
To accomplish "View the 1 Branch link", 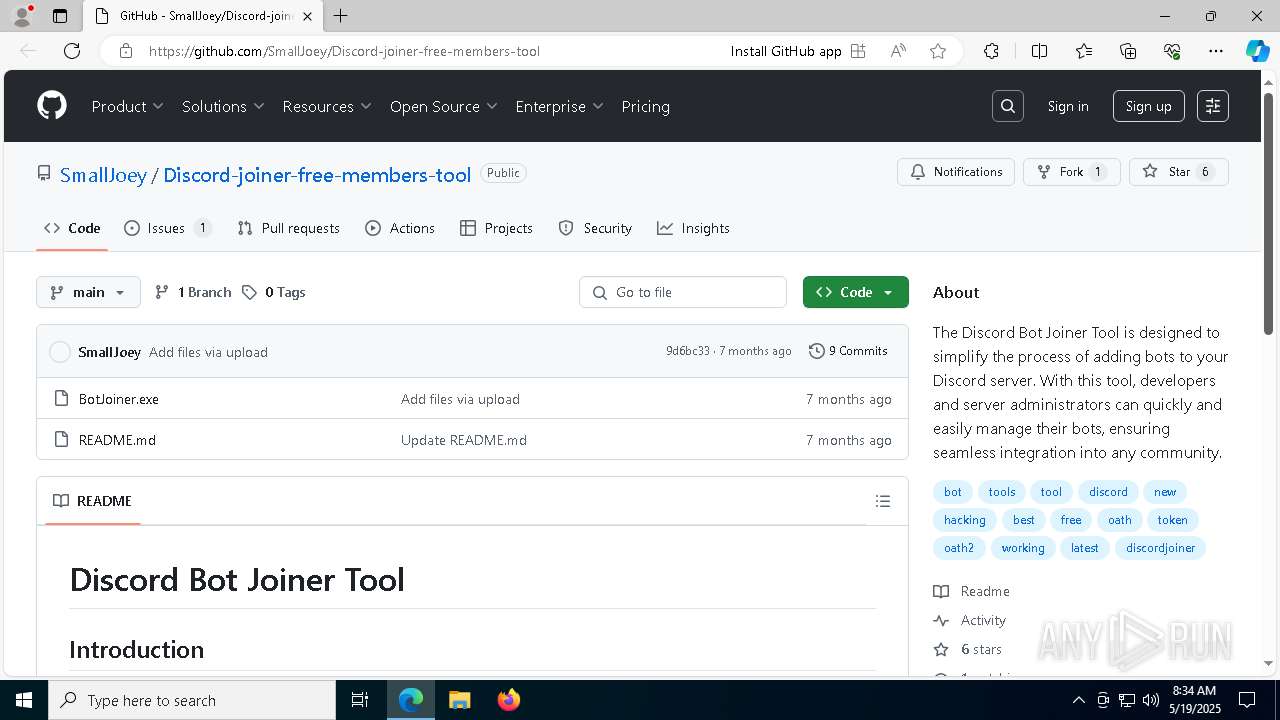I will (x=193, y=292).
